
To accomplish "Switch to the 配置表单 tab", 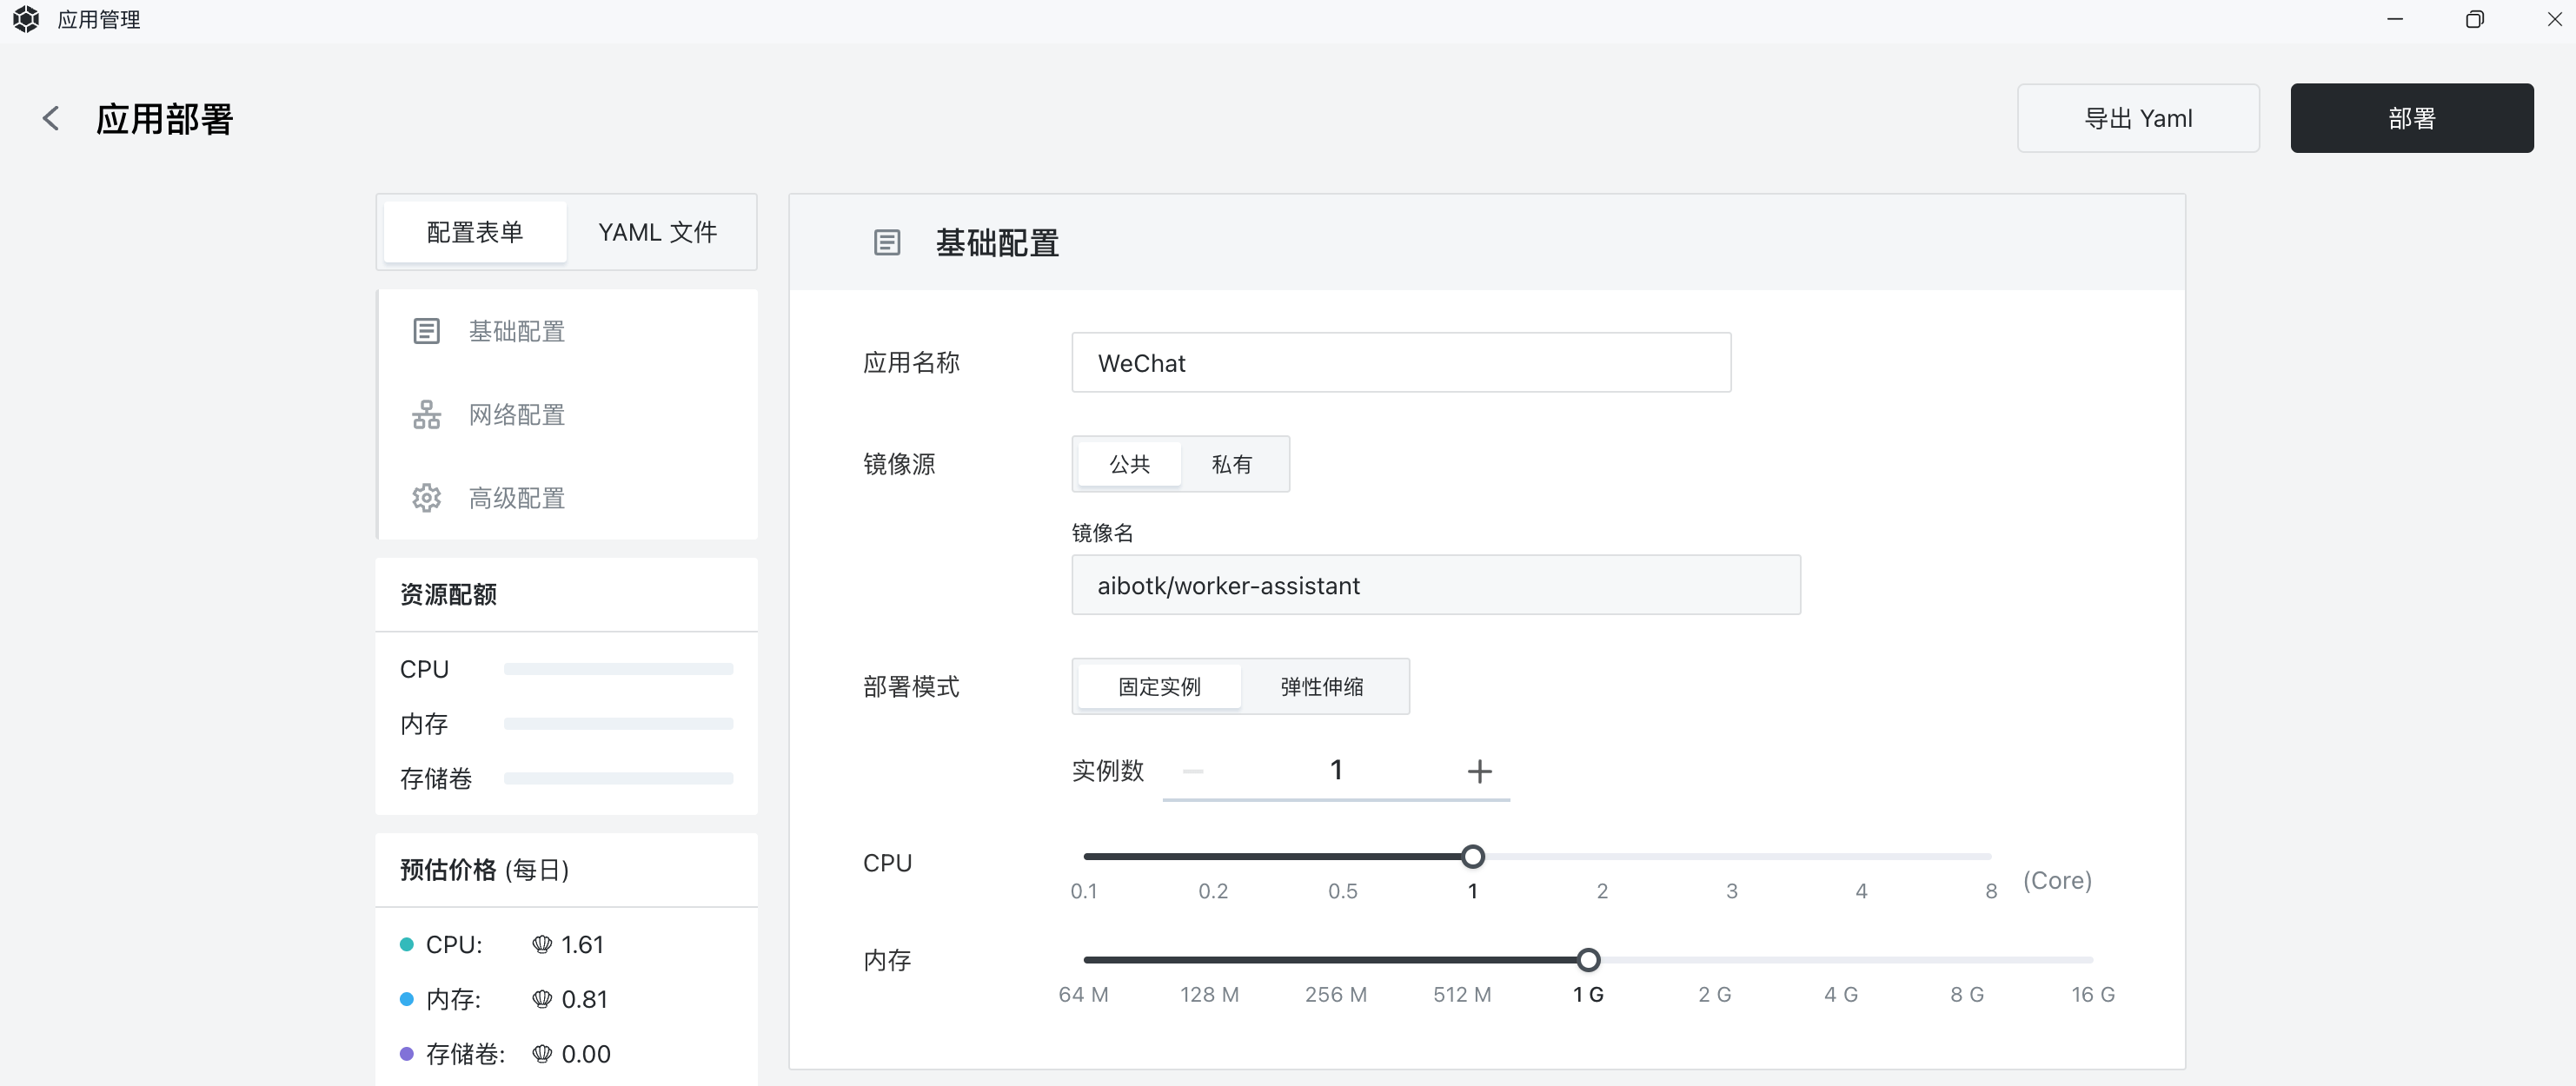I will pos(474,231).
